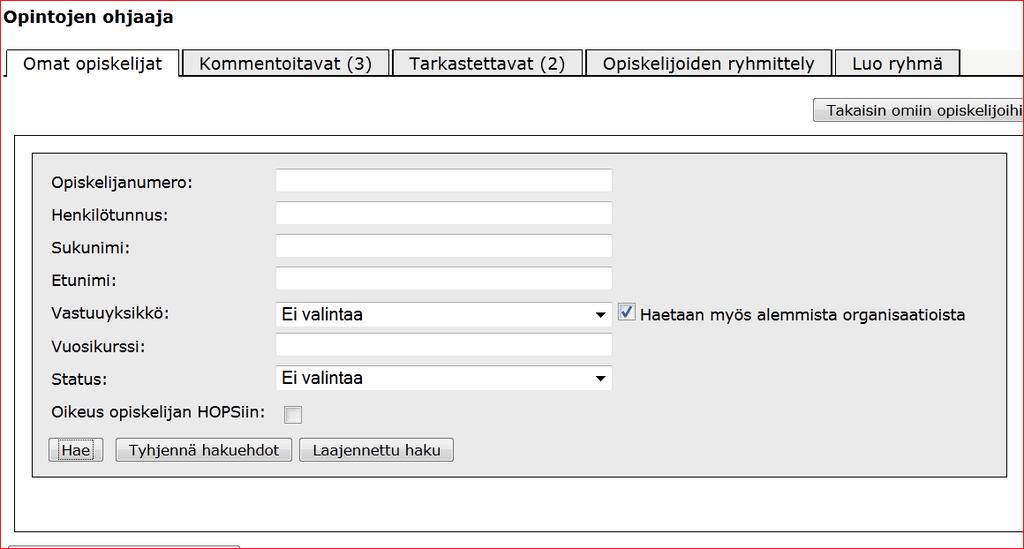Select the Opiskelijoiden ryhmittely tab

click(709, 63)
